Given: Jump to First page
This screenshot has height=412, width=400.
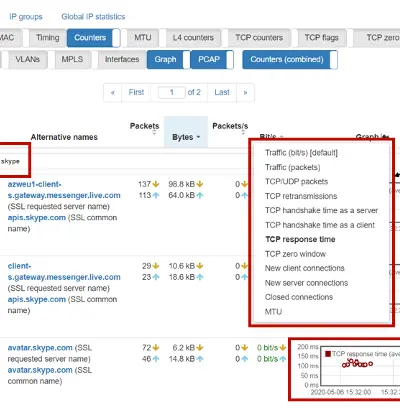Looking at the screenshot, I should pyautogui.click(x=136, y=92).
